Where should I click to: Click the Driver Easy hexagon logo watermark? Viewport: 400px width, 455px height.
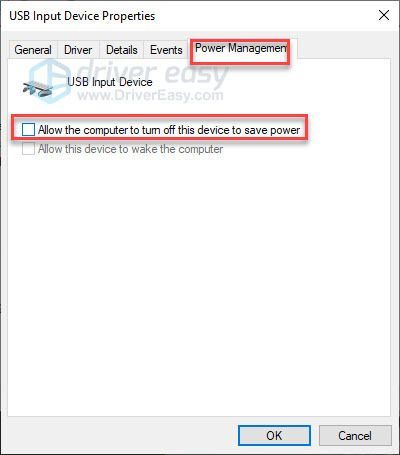click(x=50, y=81)
